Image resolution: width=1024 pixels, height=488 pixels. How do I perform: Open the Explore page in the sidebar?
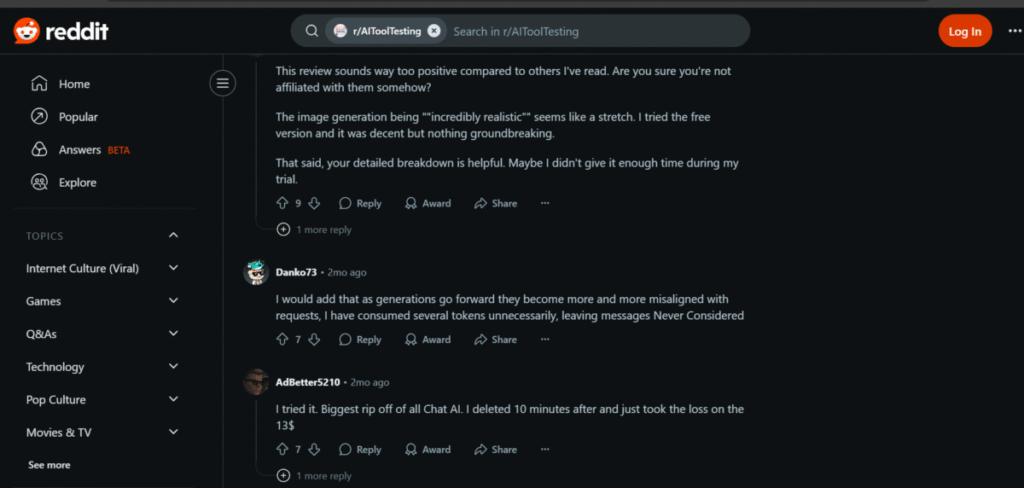77,183
